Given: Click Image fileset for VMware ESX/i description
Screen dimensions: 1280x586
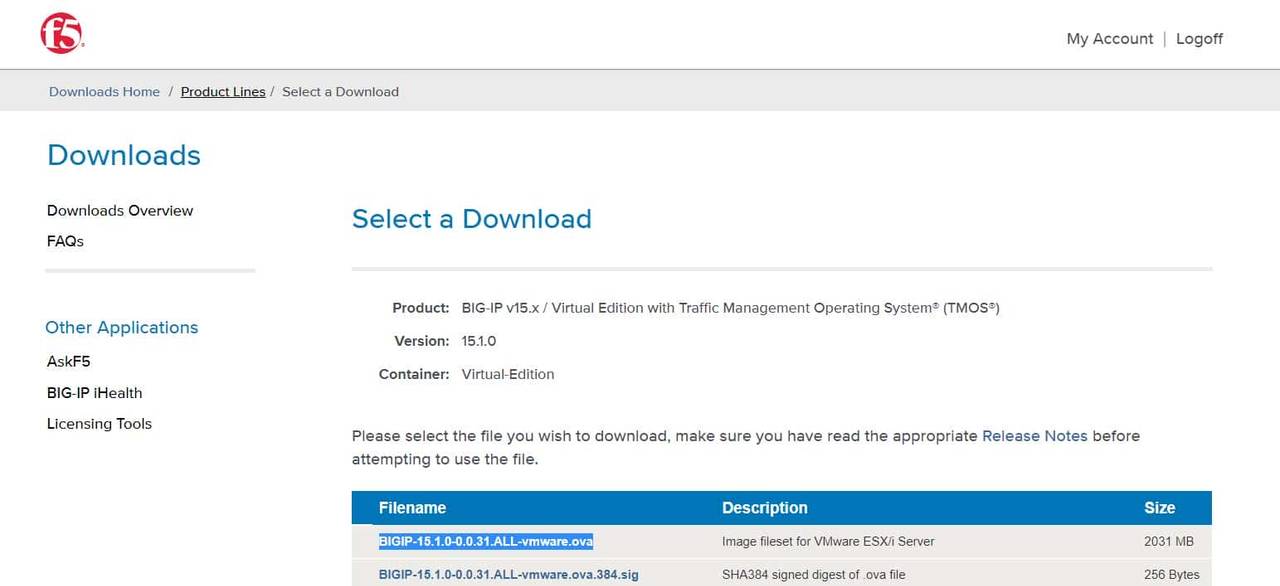Looking at the screenshot, I should pyautogui.click(x=828, y=542).
